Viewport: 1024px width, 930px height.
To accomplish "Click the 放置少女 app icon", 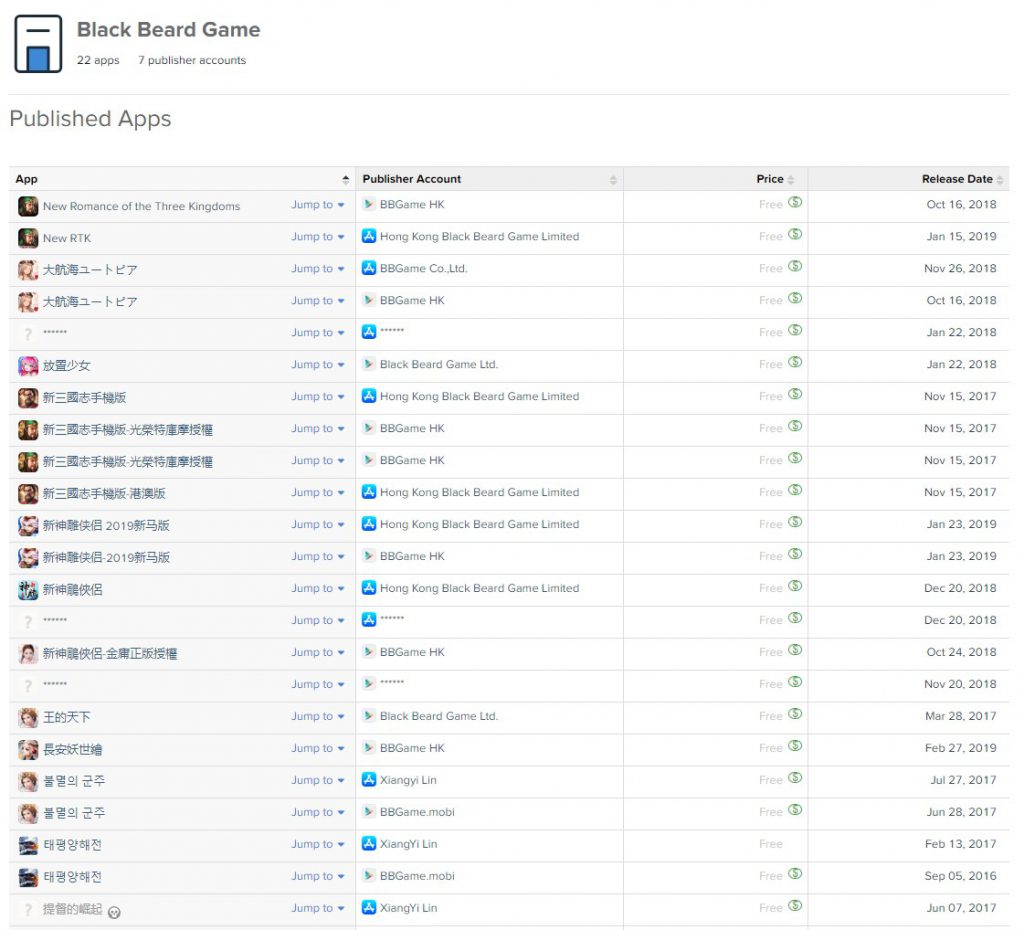I will [x=28, y=366].
